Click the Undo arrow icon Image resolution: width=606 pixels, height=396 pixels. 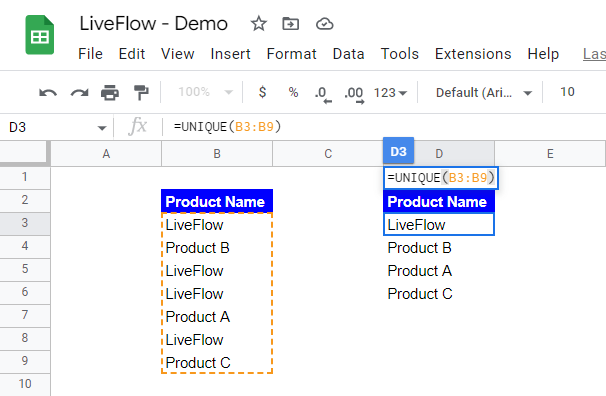(48, 93)
